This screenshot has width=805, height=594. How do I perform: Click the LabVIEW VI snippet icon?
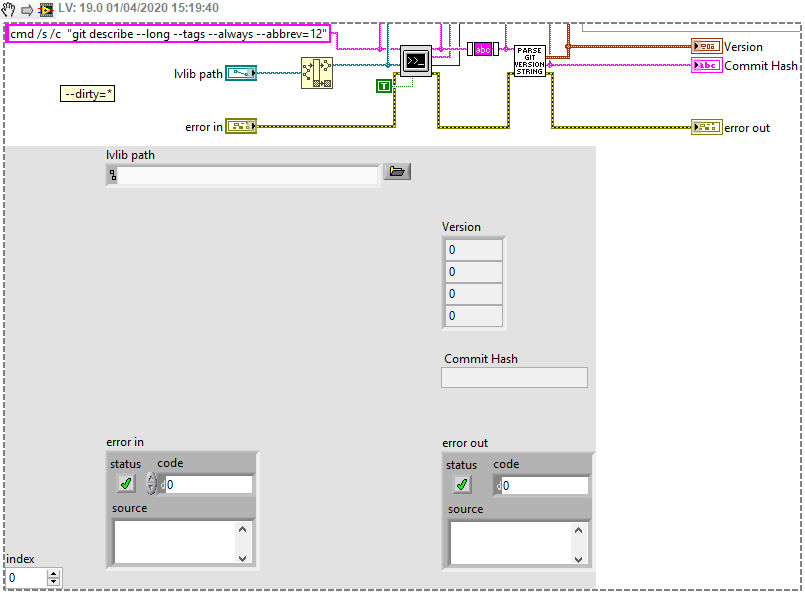coord(46,10)
